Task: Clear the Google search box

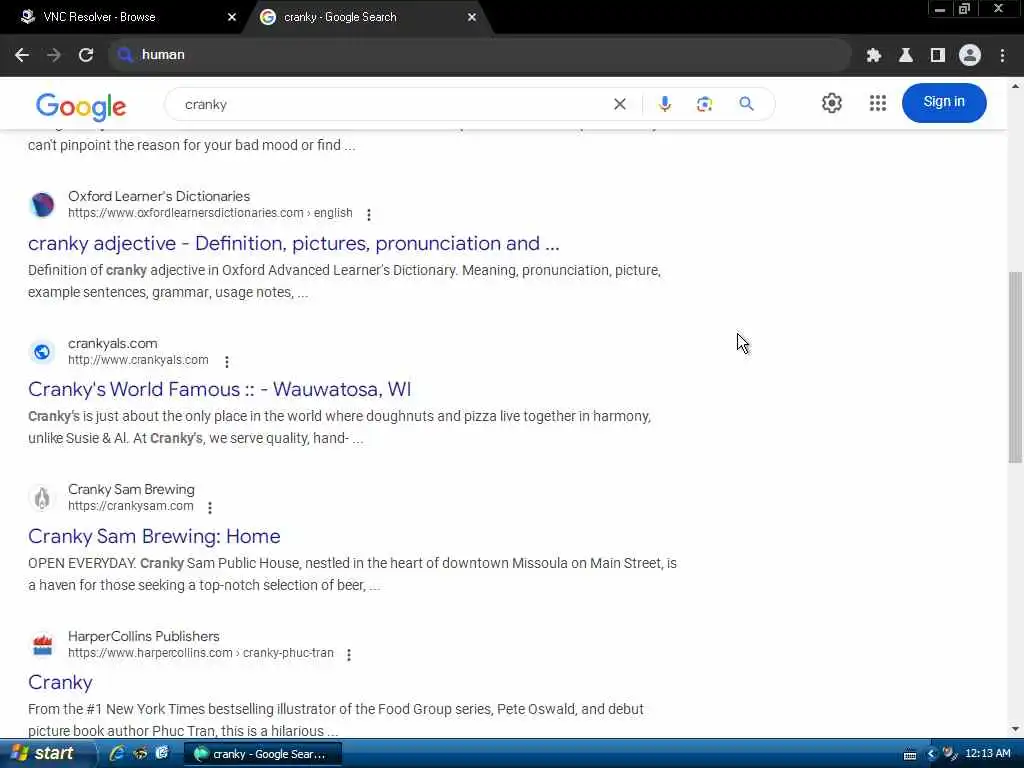Action: (x=620, y=104)
